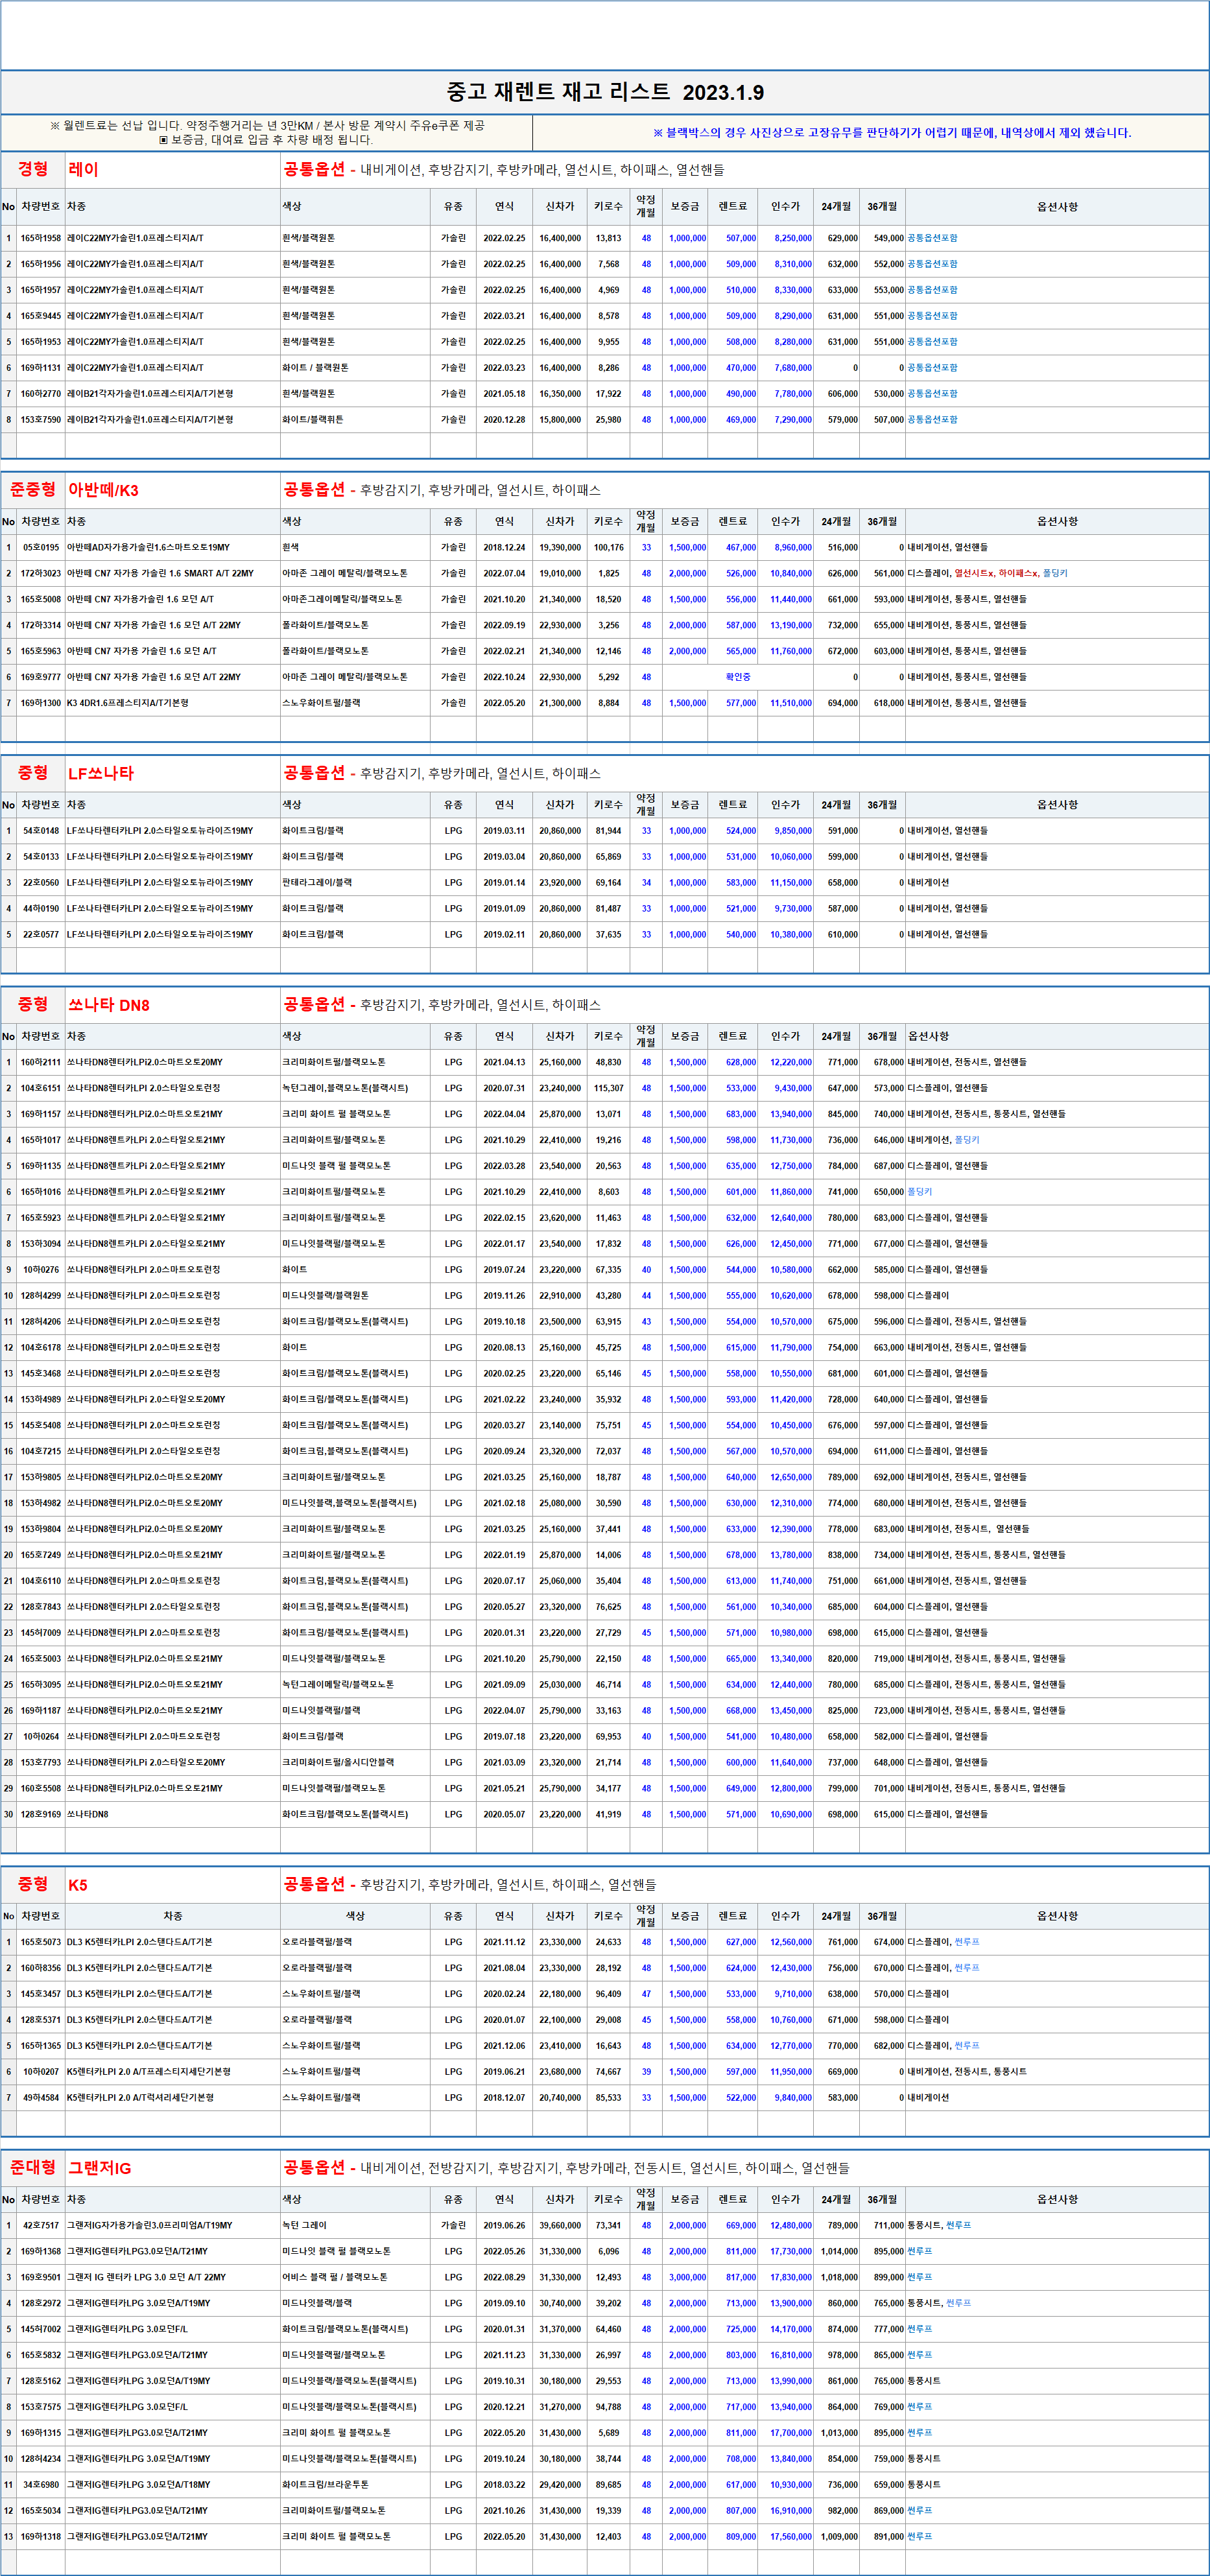Click blue '풀딩키' option in 165하1016 row
The width and height of the screenshot is (1210, 2576).
pos(920,1192)
